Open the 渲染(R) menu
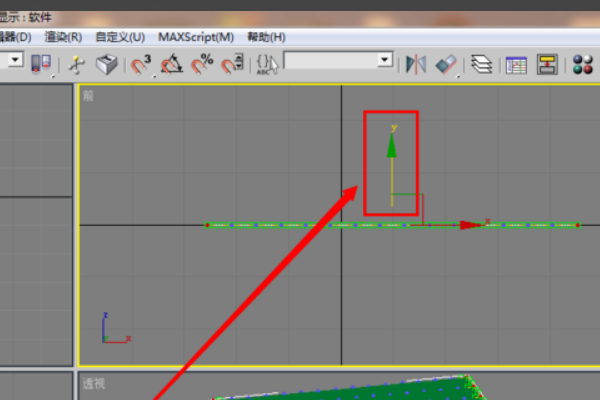The height and width of the screenshot is (400, 600). (x=63, y=37)
